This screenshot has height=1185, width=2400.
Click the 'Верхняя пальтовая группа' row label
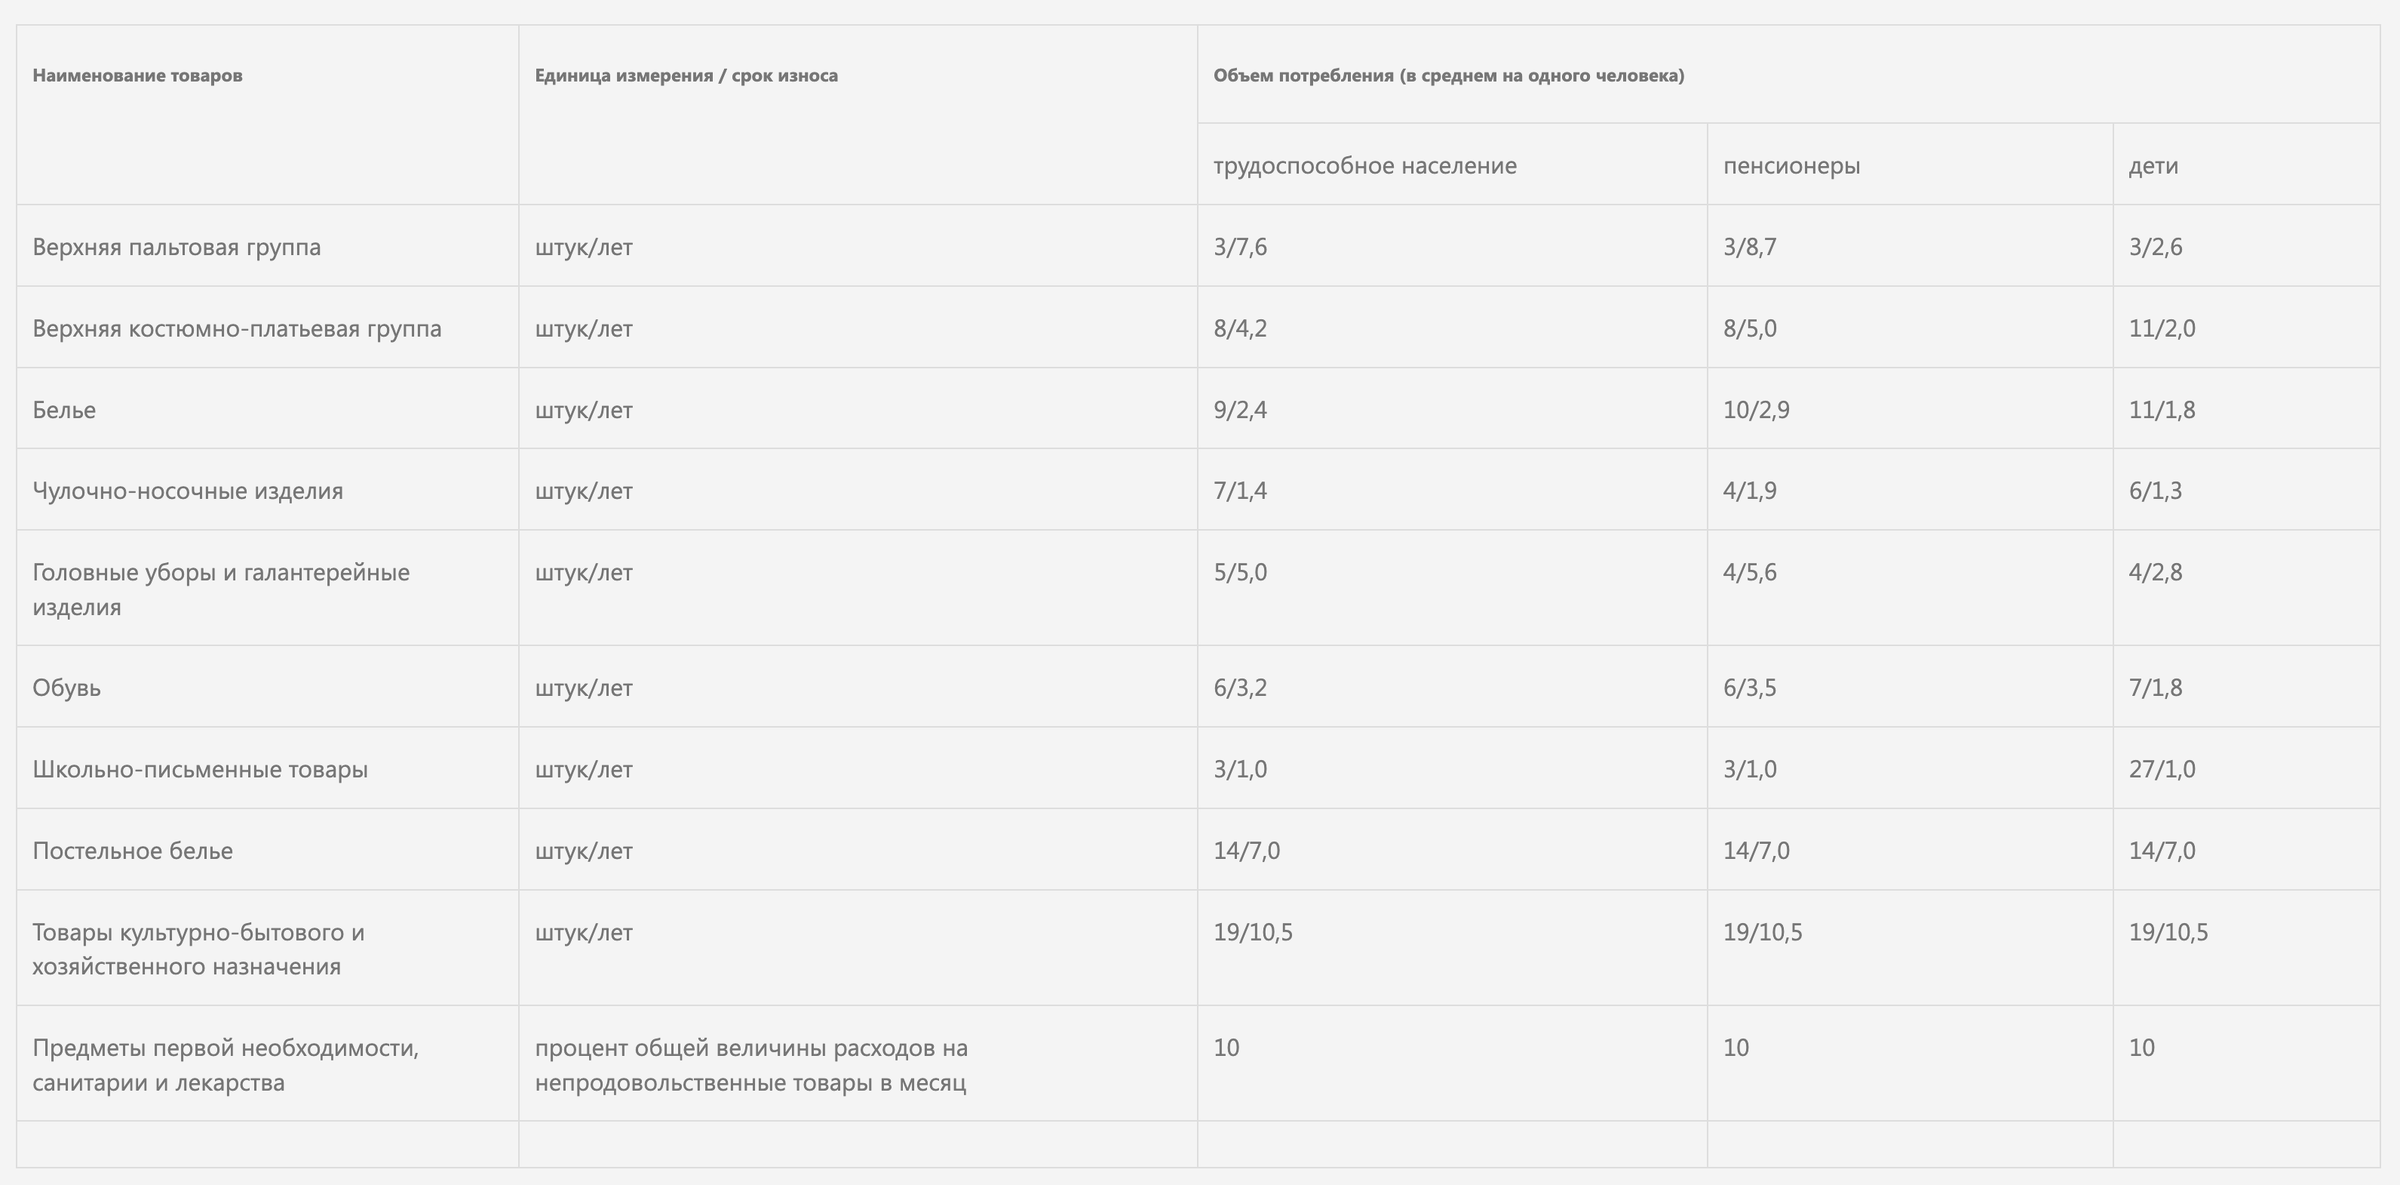177,247
